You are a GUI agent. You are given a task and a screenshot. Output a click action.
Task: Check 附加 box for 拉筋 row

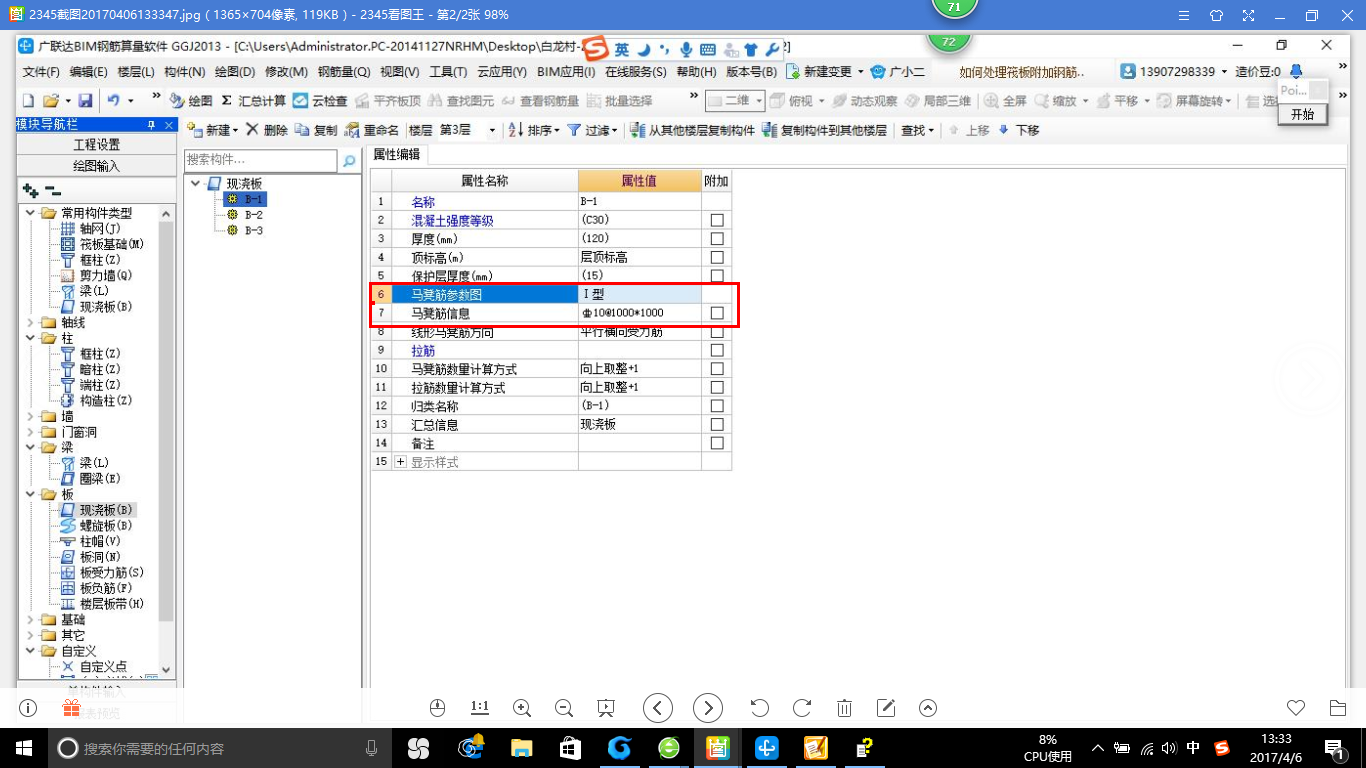click(717, 350)
